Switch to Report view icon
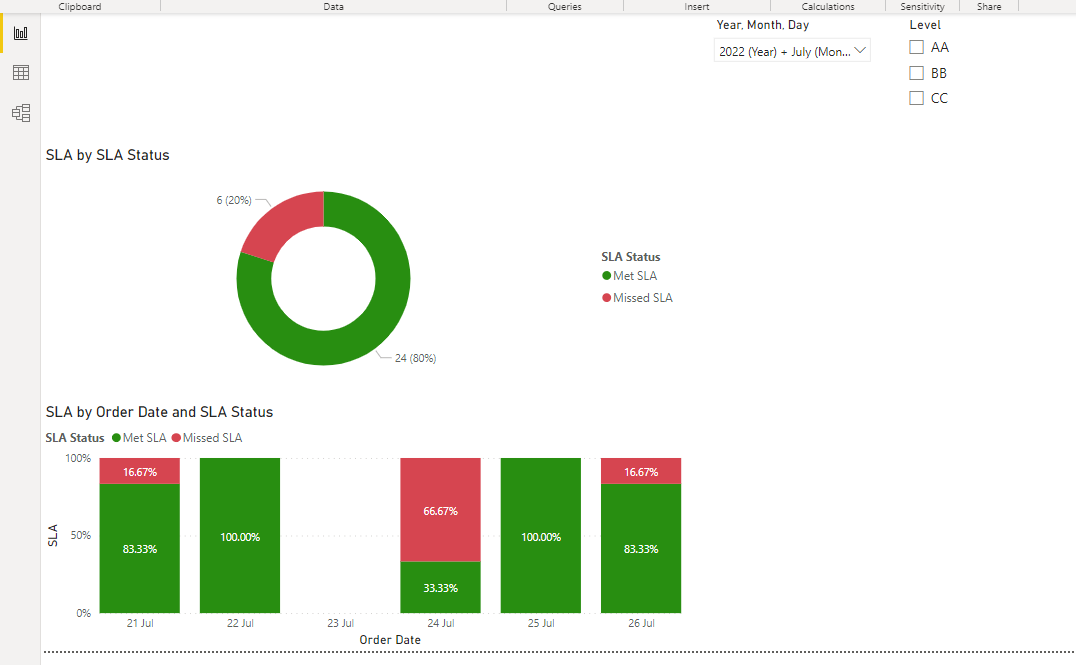Screen dimensions: 1076x665 click(21, 33)
